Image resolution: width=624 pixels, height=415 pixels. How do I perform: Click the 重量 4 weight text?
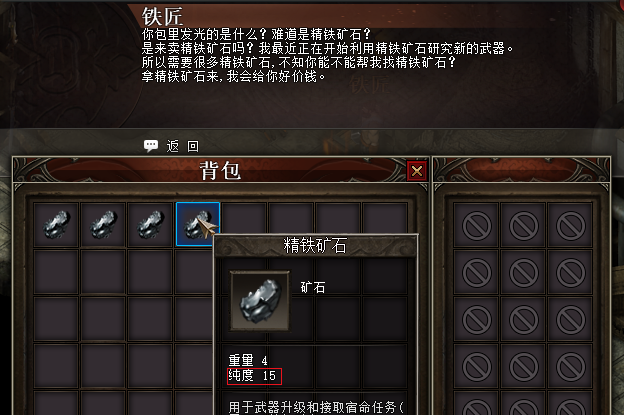[248, 360]
